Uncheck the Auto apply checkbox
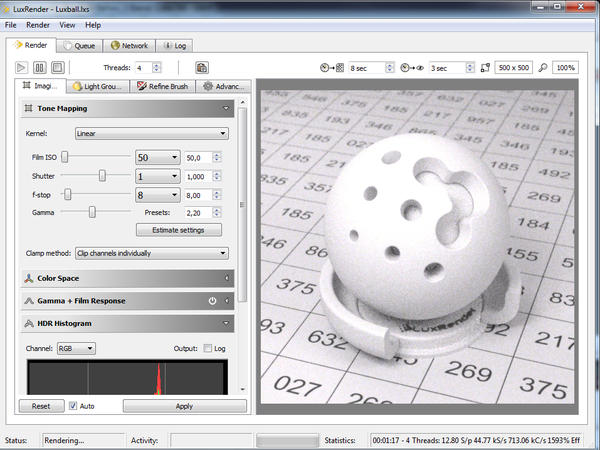Viewport: 600px width, 450px height. [73, 406]
